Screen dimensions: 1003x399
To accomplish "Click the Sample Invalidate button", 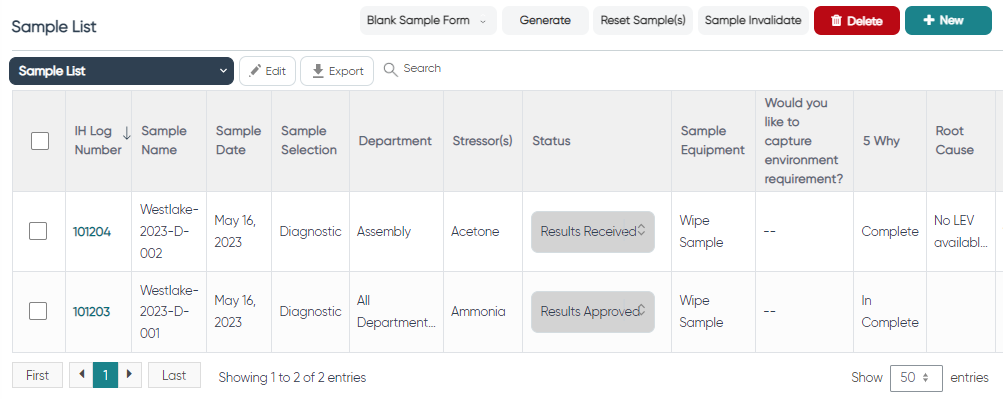I will coord(753,20).
